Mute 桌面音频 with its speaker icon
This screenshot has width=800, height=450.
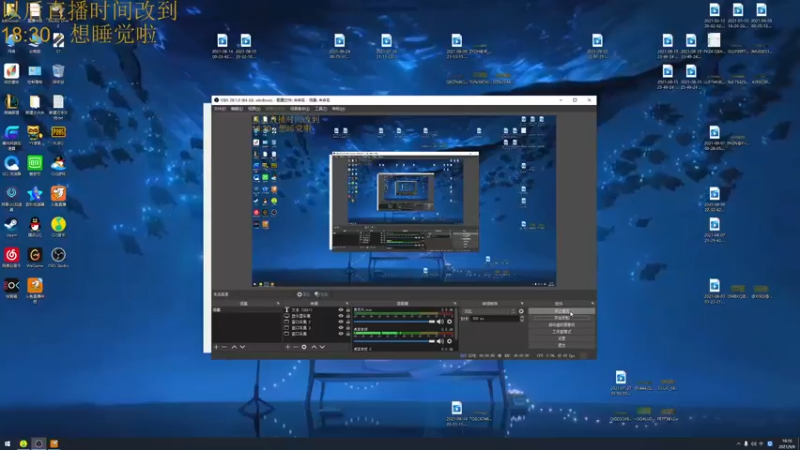(x=440, y=341)
